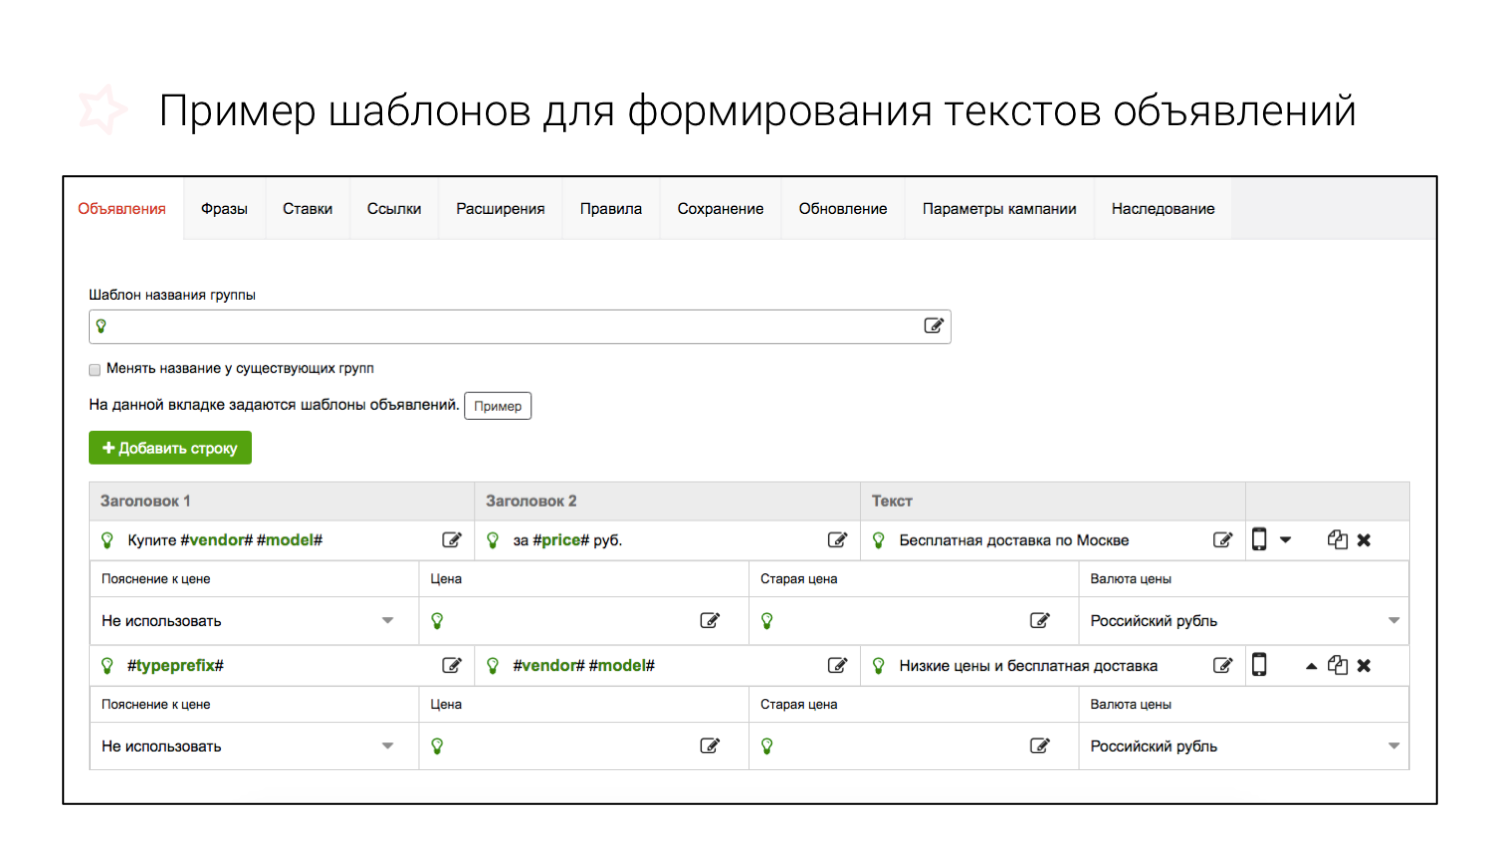Viewport: 1500px width, 844px height.
Task: Open the Сохранение tab
Action: pos(720,209)
